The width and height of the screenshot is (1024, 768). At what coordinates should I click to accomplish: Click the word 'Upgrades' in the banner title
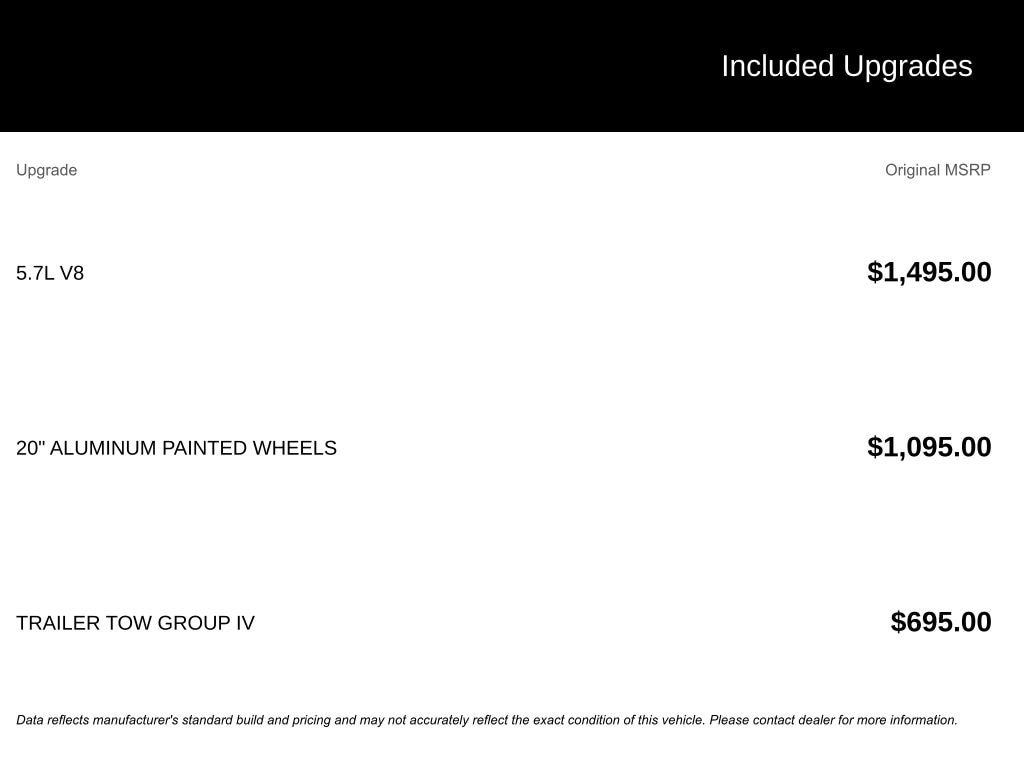(908, 66)
